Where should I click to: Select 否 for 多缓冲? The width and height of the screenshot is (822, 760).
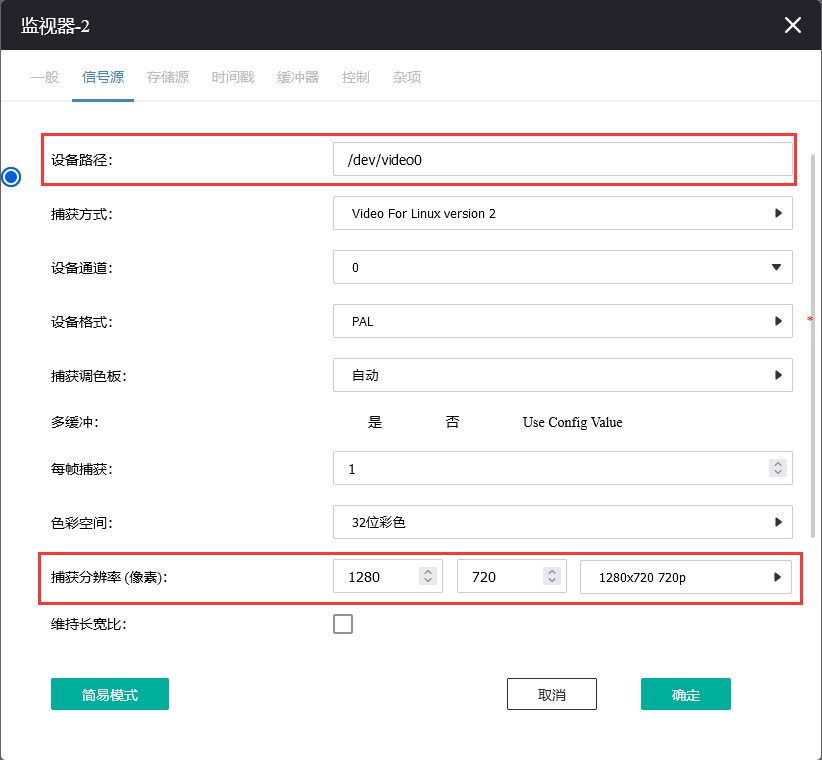tap(453, 422)
